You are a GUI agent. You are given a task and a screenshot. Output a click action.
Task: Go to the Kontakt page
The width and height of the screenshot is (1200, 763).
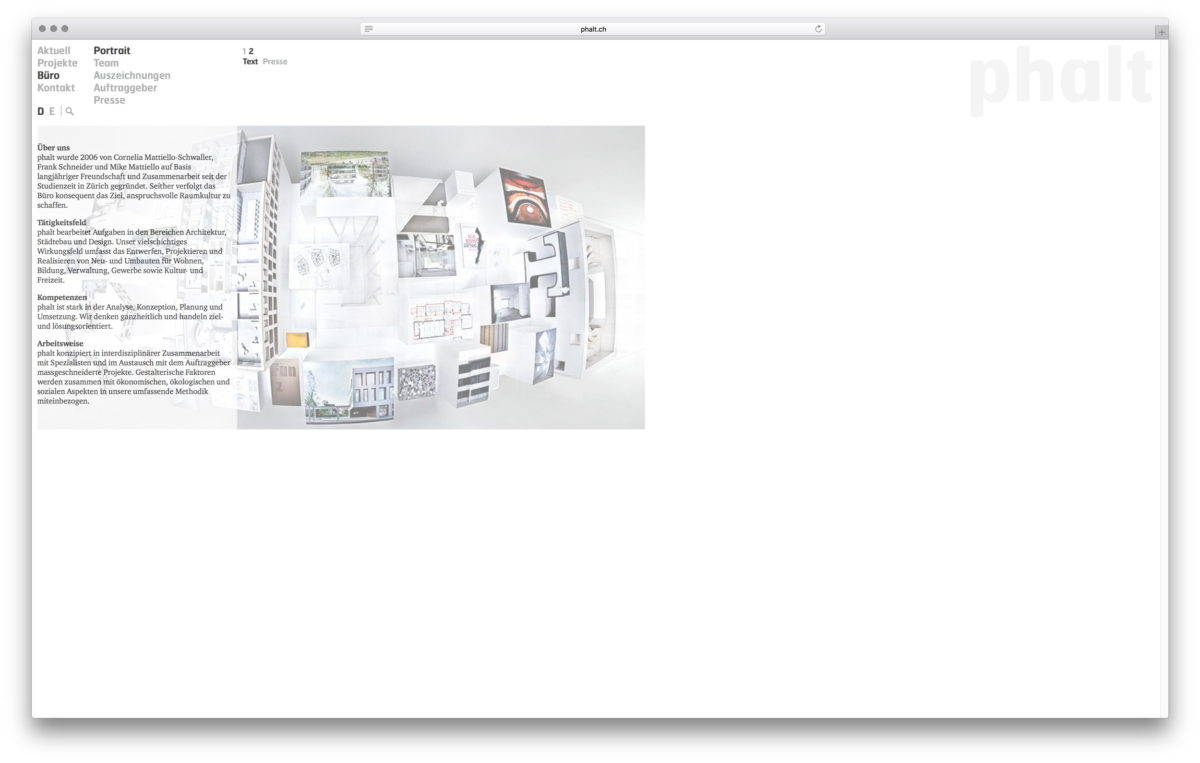pos(56,88)
